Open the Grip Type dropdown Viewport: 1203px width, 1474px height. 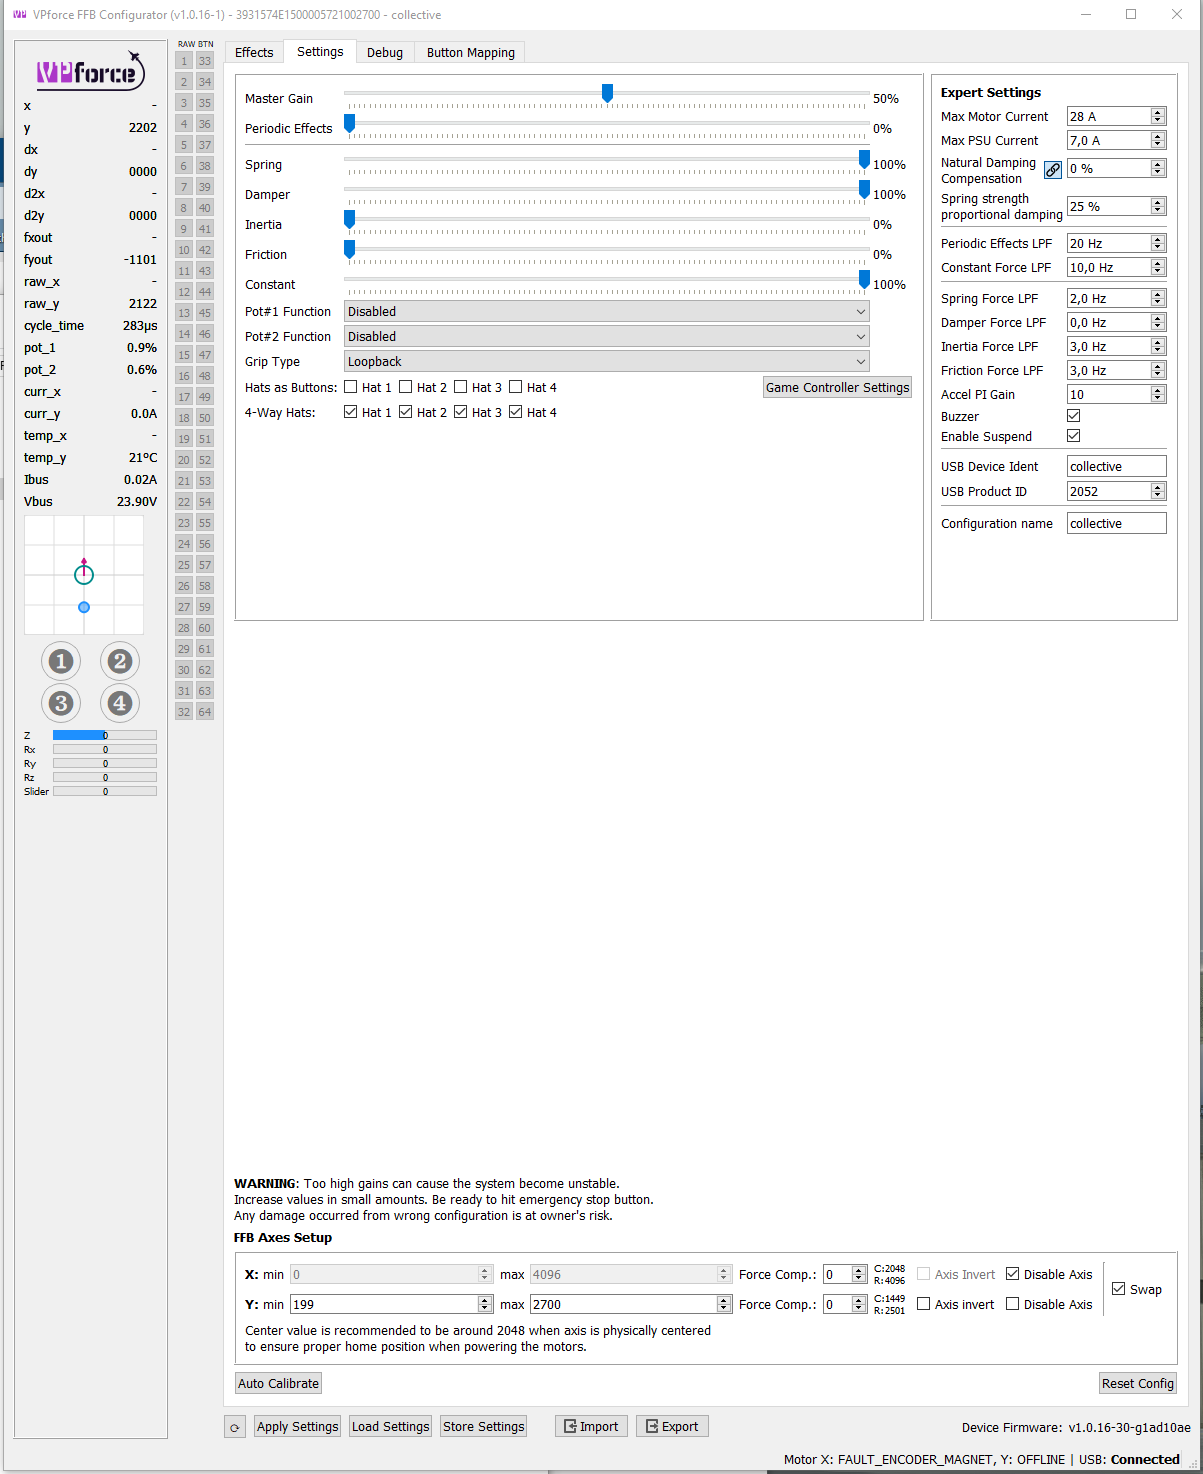point(607,362)
